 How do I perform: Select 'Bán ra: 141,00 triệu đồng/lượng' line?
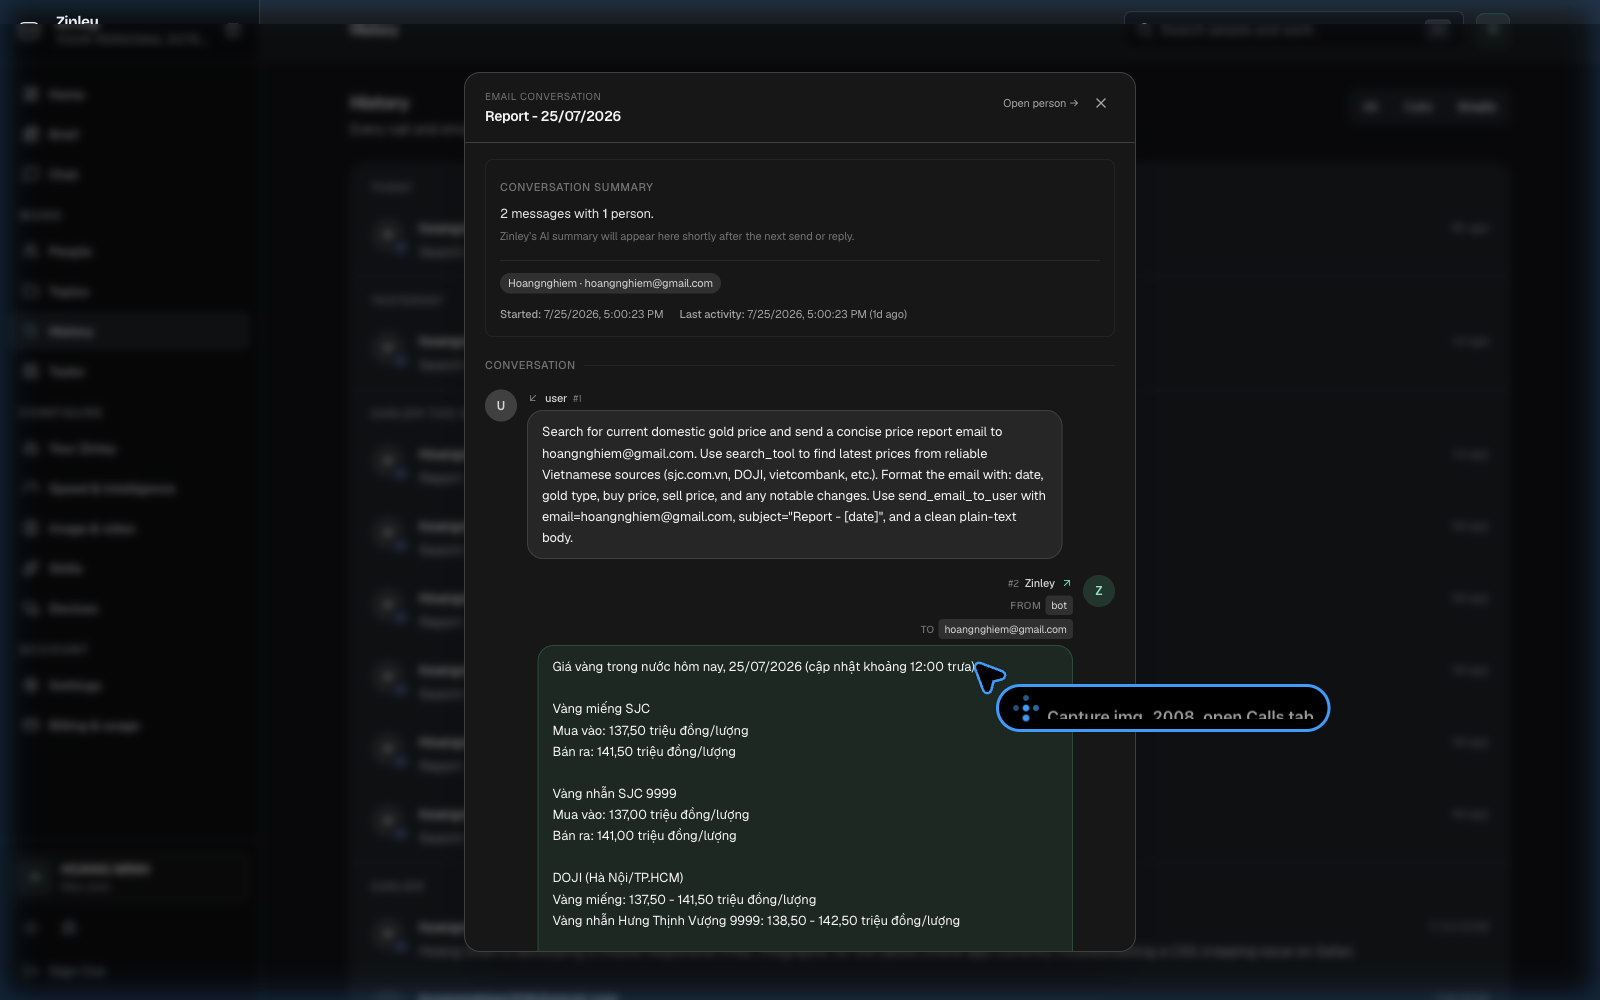tap(644, 836)
